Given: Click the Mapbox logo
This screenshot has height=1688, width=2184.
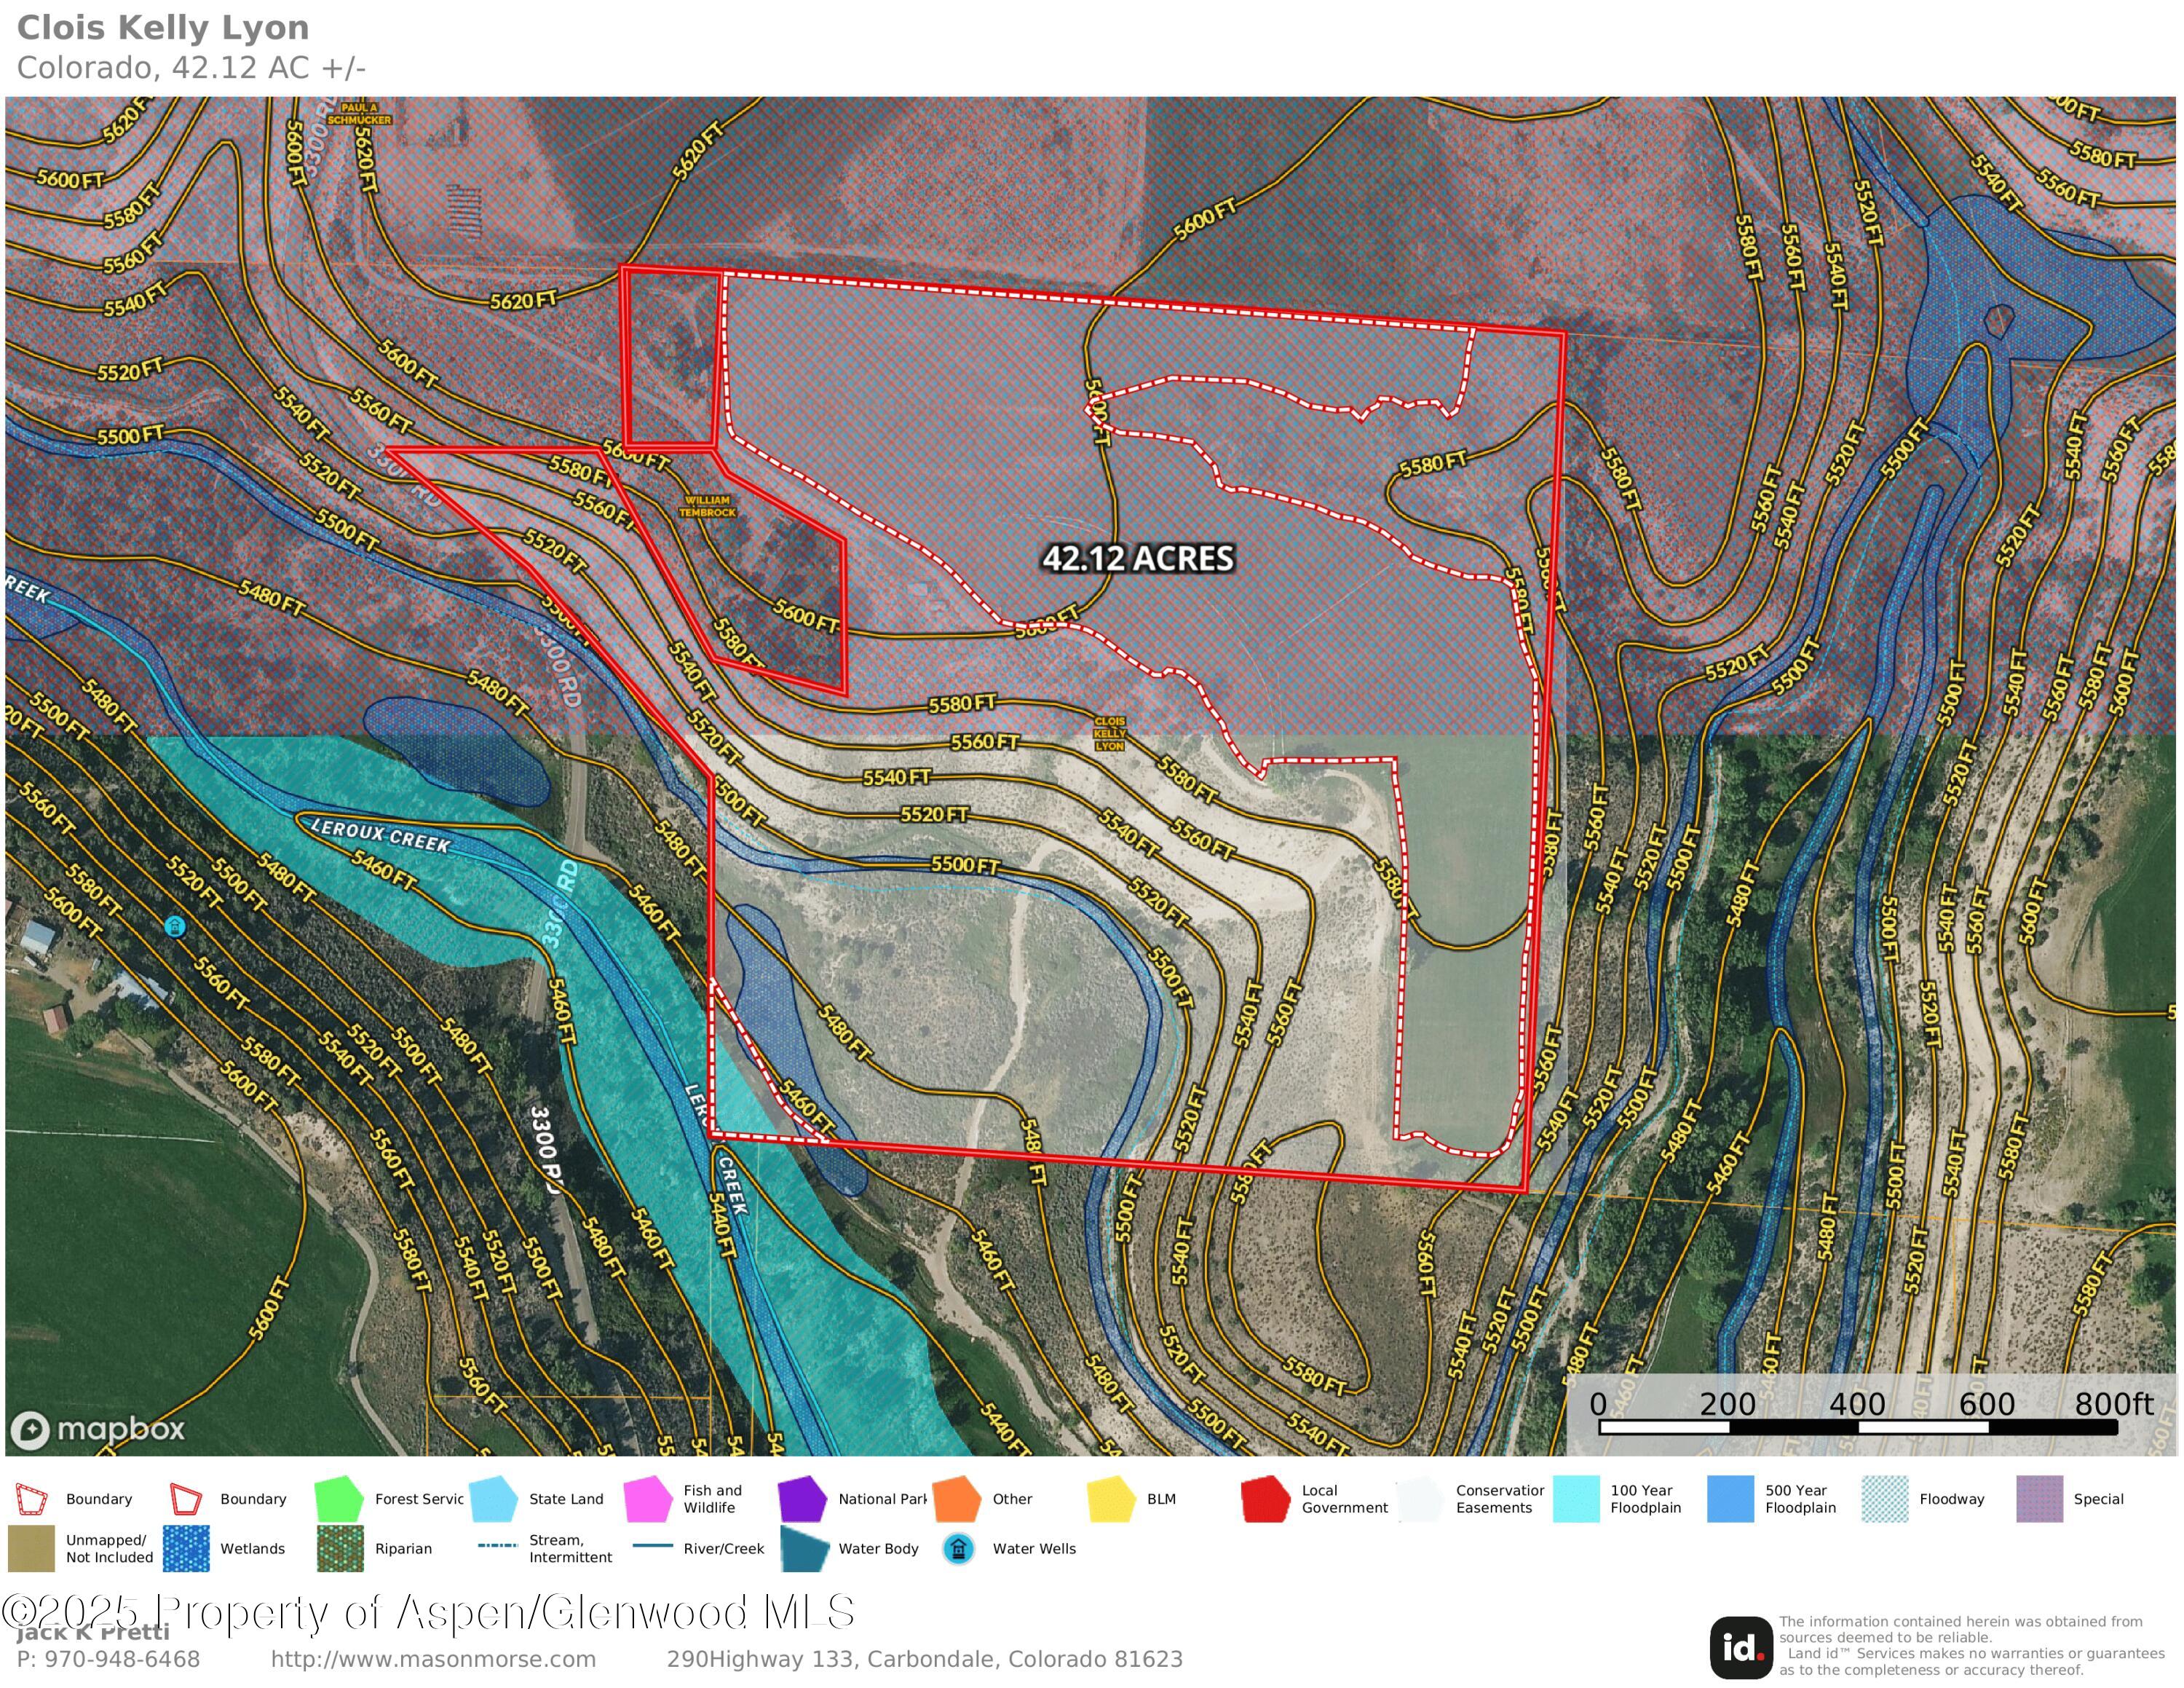Looking at the screenshot, I should (x=98, y=1429).
